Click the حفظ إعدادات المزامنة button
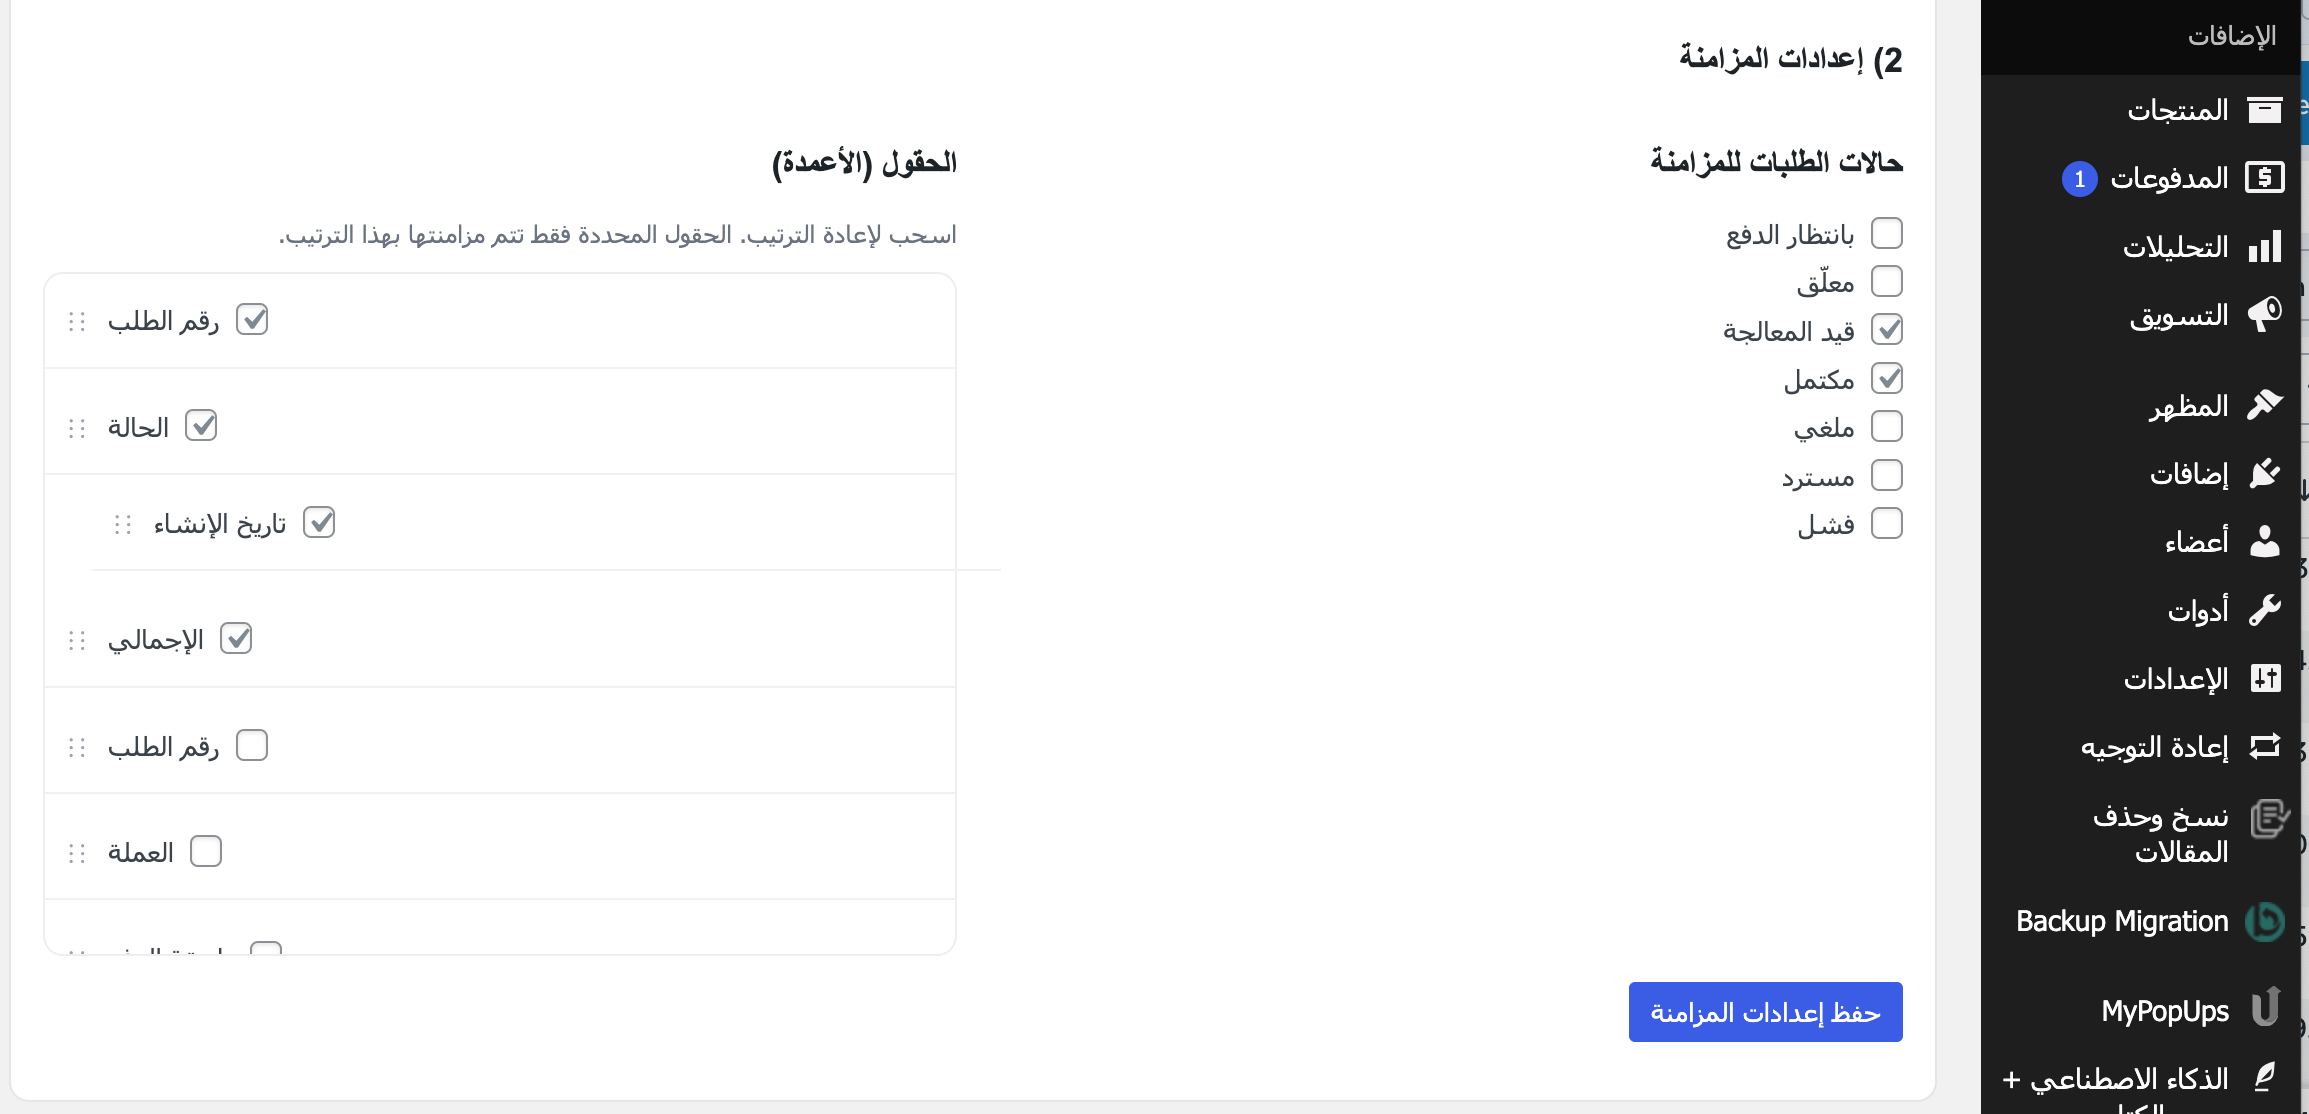Image resolution: width=2309 pixels, height=1114 pixels. pos(1765,1012)
